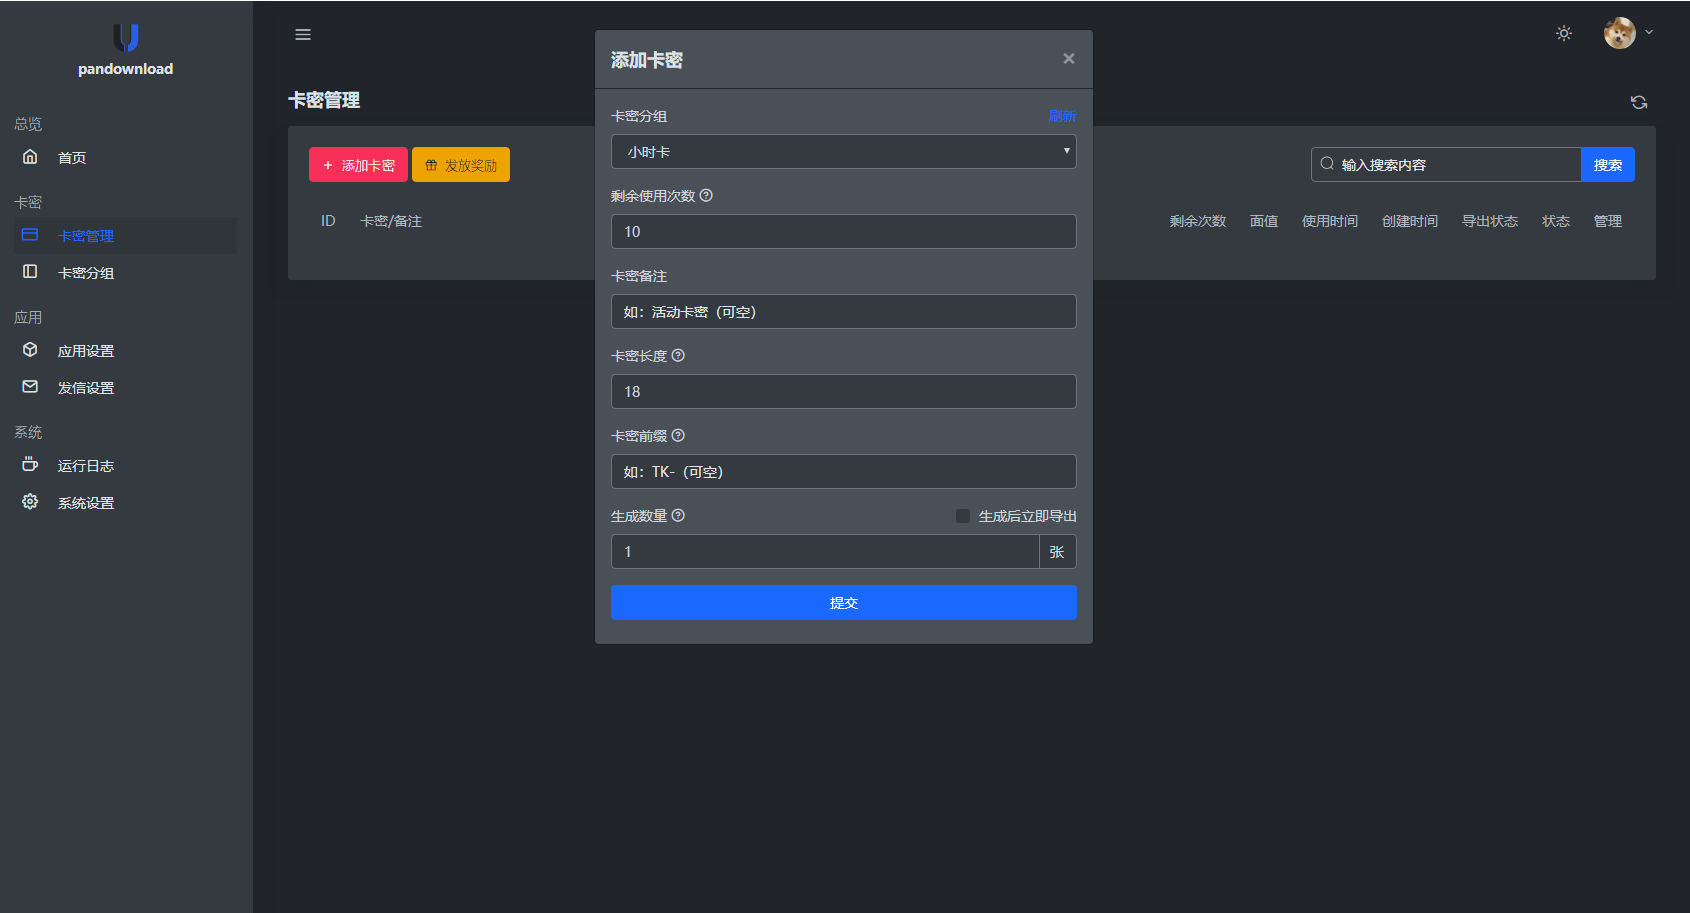Open the pandownload logo link
This screenshot has width=1690, height=913.
tap(124, 49)
